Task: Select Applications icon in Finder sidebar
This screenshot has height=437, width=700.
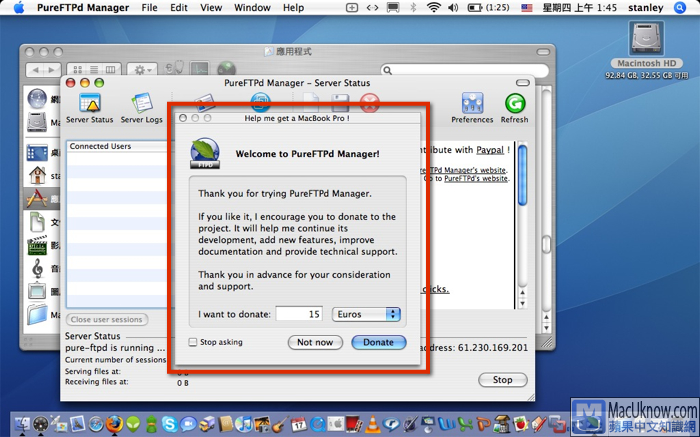Action: (x=37, y=198)
